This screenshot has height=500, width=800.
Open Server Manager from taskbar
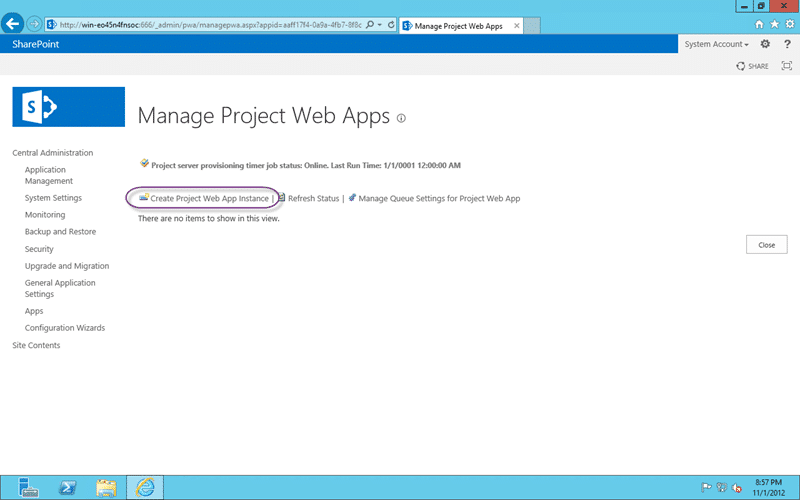[x=28, y=488]
